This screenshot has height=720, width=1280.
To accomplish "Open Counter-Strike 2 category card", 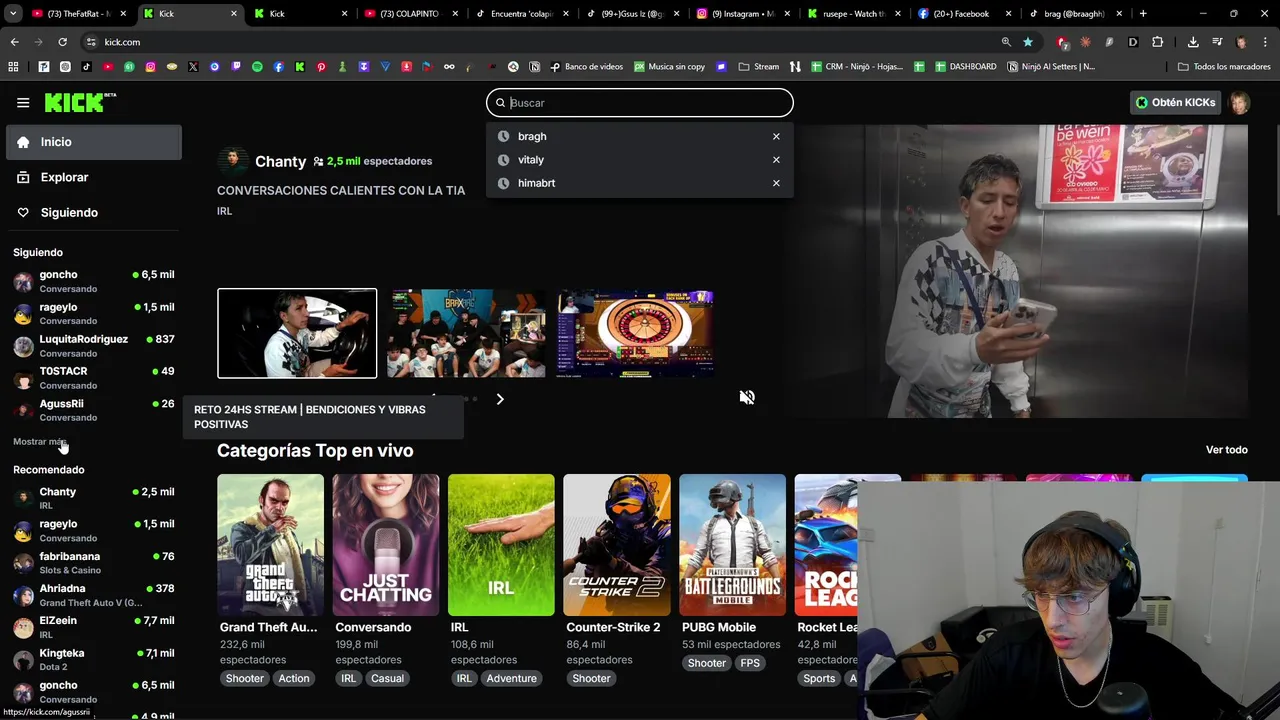I will 617,545.
